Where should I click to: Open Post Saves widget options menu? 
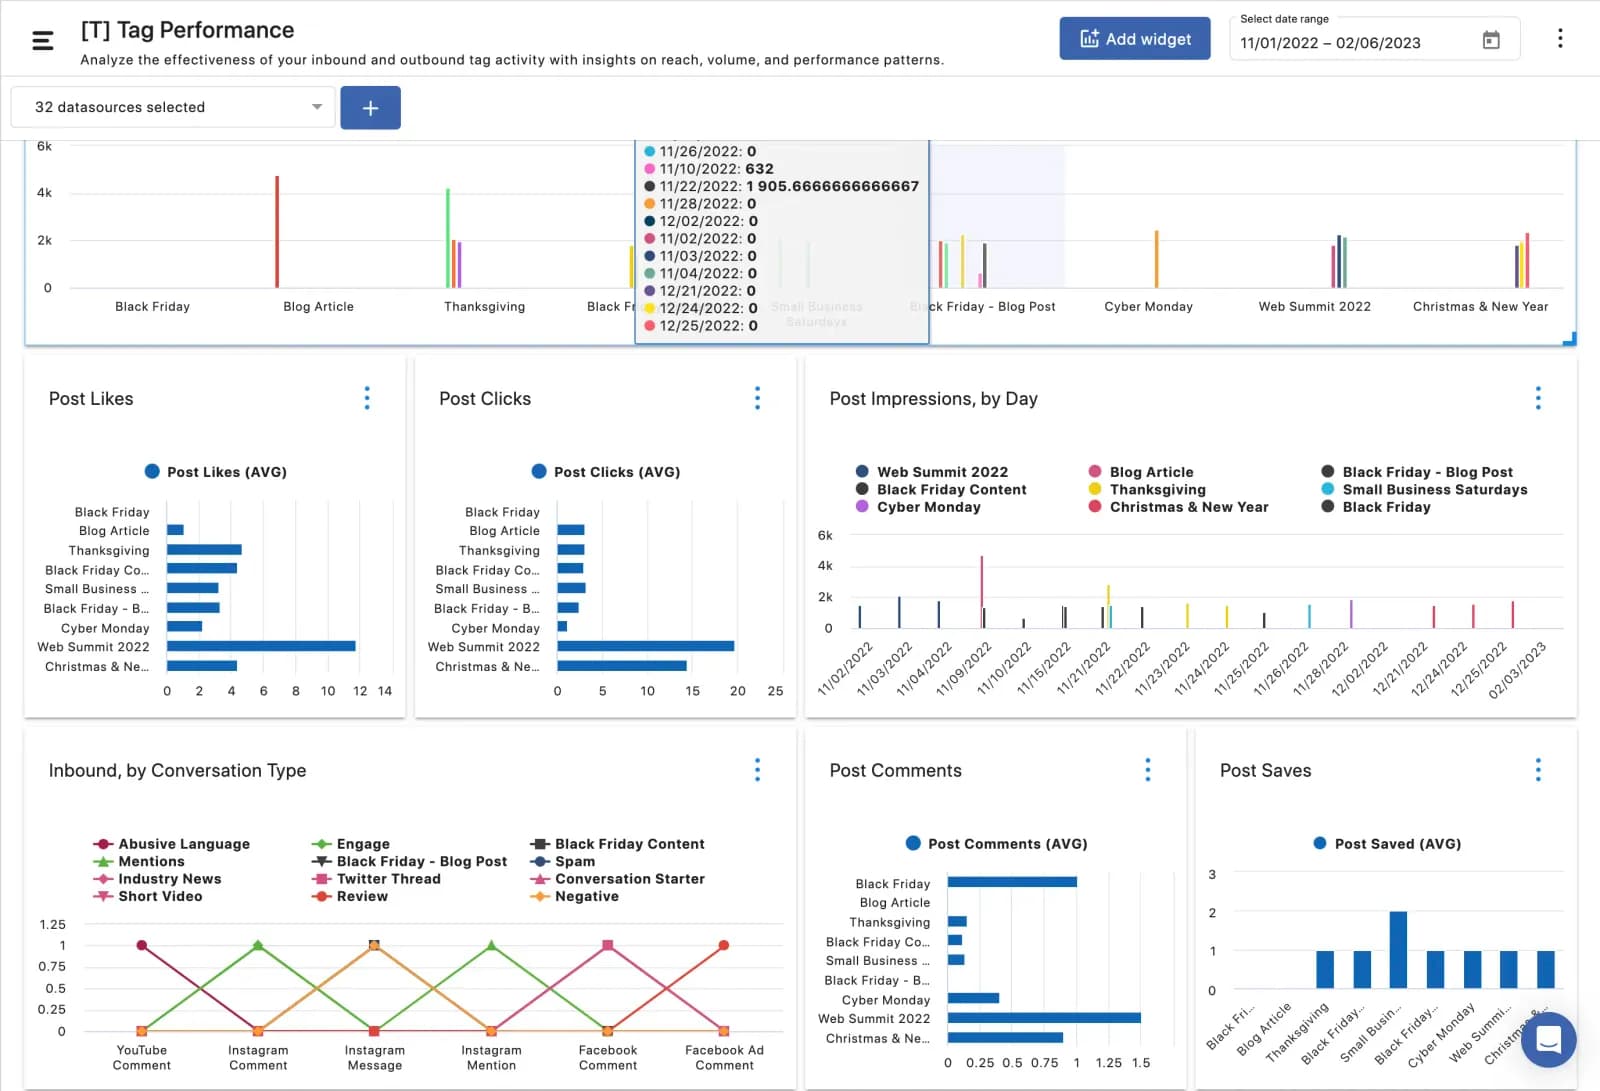click(x=1537, y=770)
